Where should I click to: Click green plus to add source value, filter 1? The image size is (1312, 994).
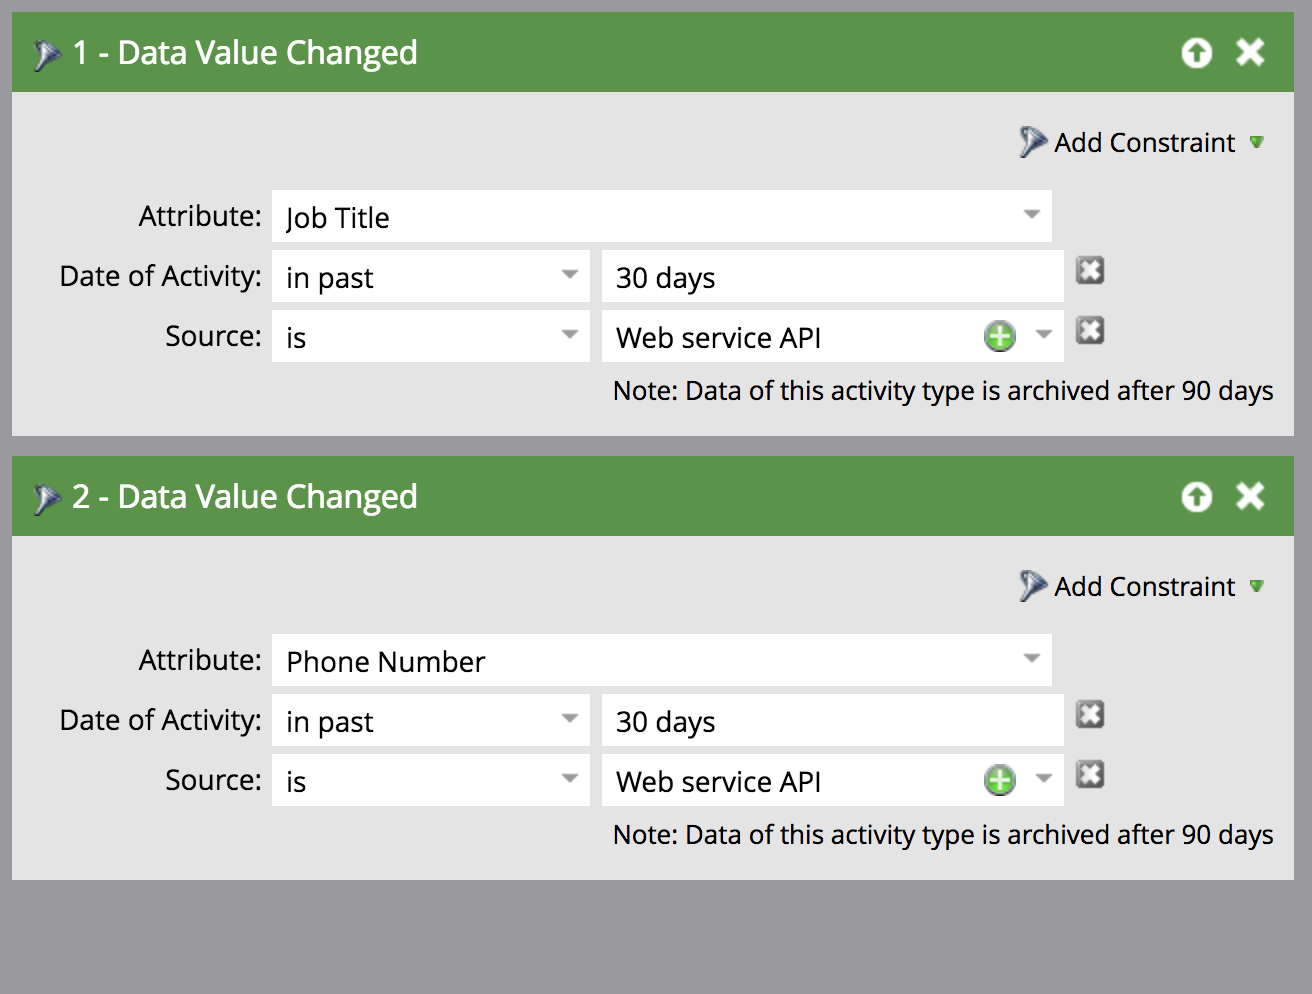tap(1000, 336)
